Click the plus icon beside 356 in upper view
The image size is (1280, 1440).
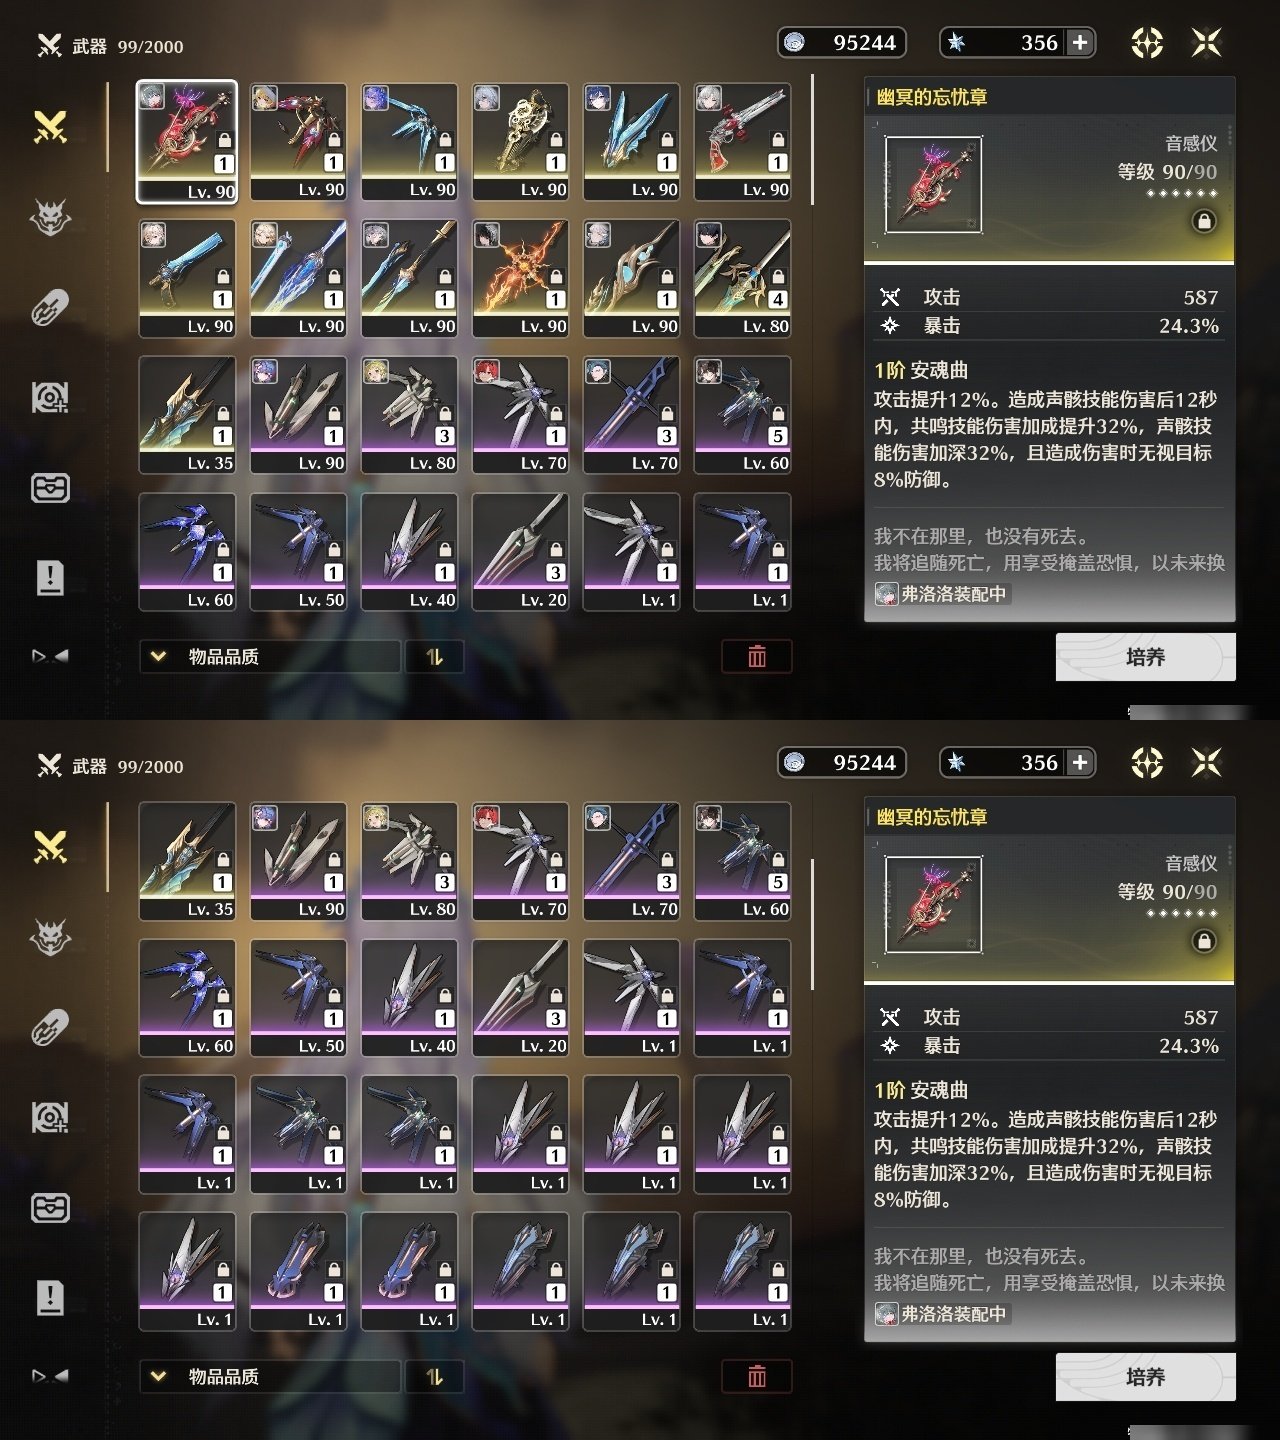pyautogui.click(x=1080, y=42)
